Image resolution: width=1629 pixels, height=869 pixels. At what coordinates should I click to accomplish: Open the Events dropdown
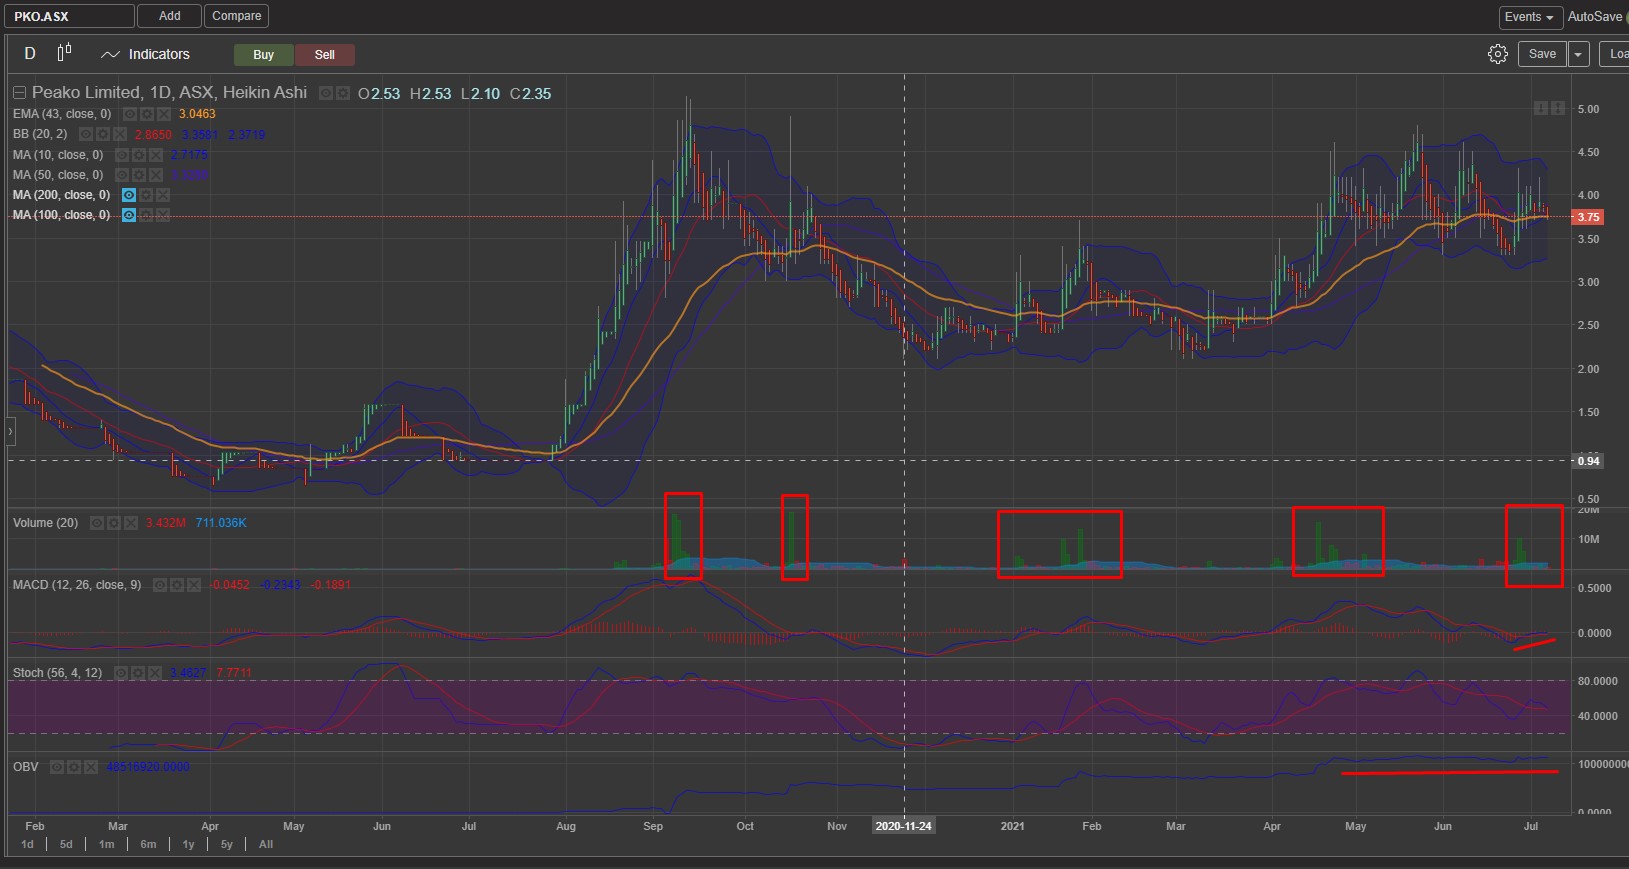pyautogui.click(x=1530, y=17)
